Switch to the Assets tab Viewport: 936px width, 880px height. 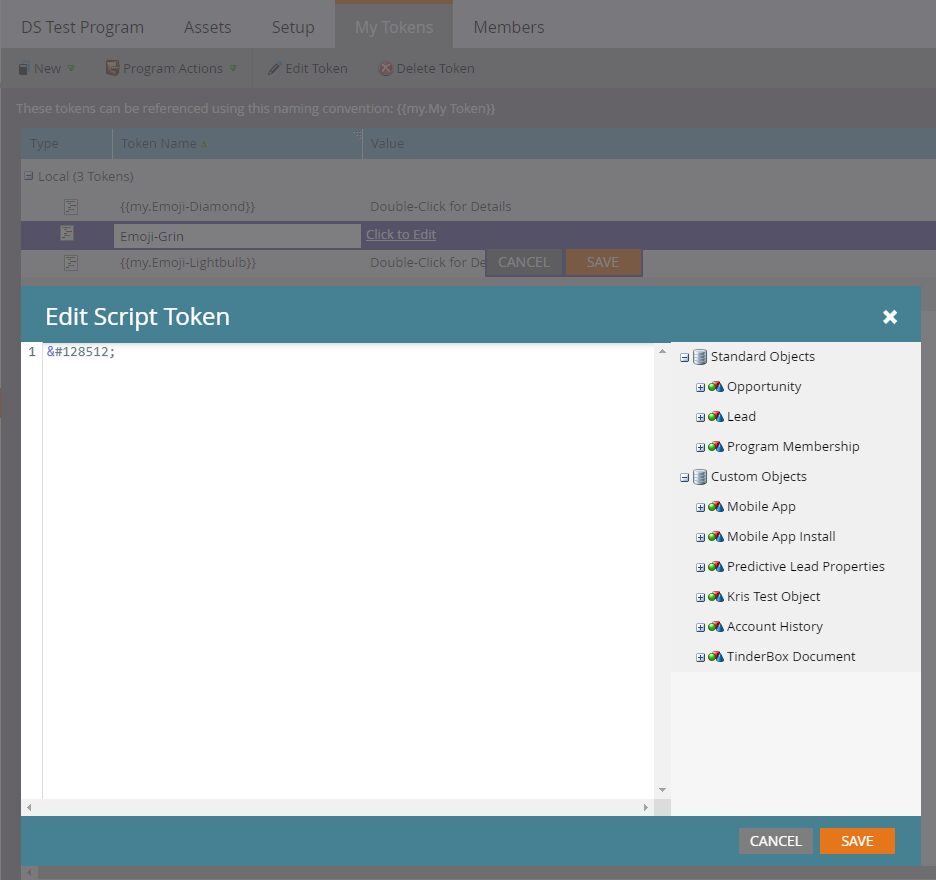(207, 27)
